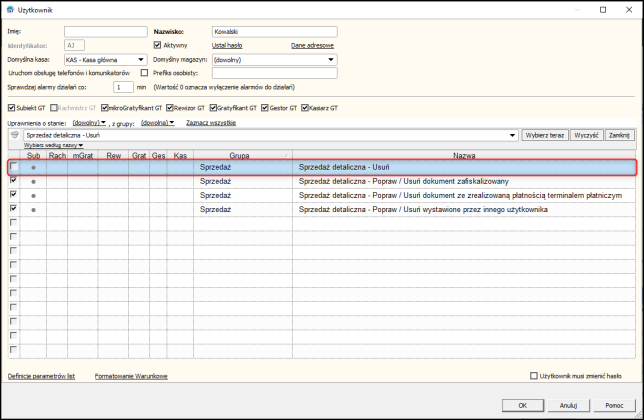Click the Prefiks osobisty input field

(x=275, y=73)
